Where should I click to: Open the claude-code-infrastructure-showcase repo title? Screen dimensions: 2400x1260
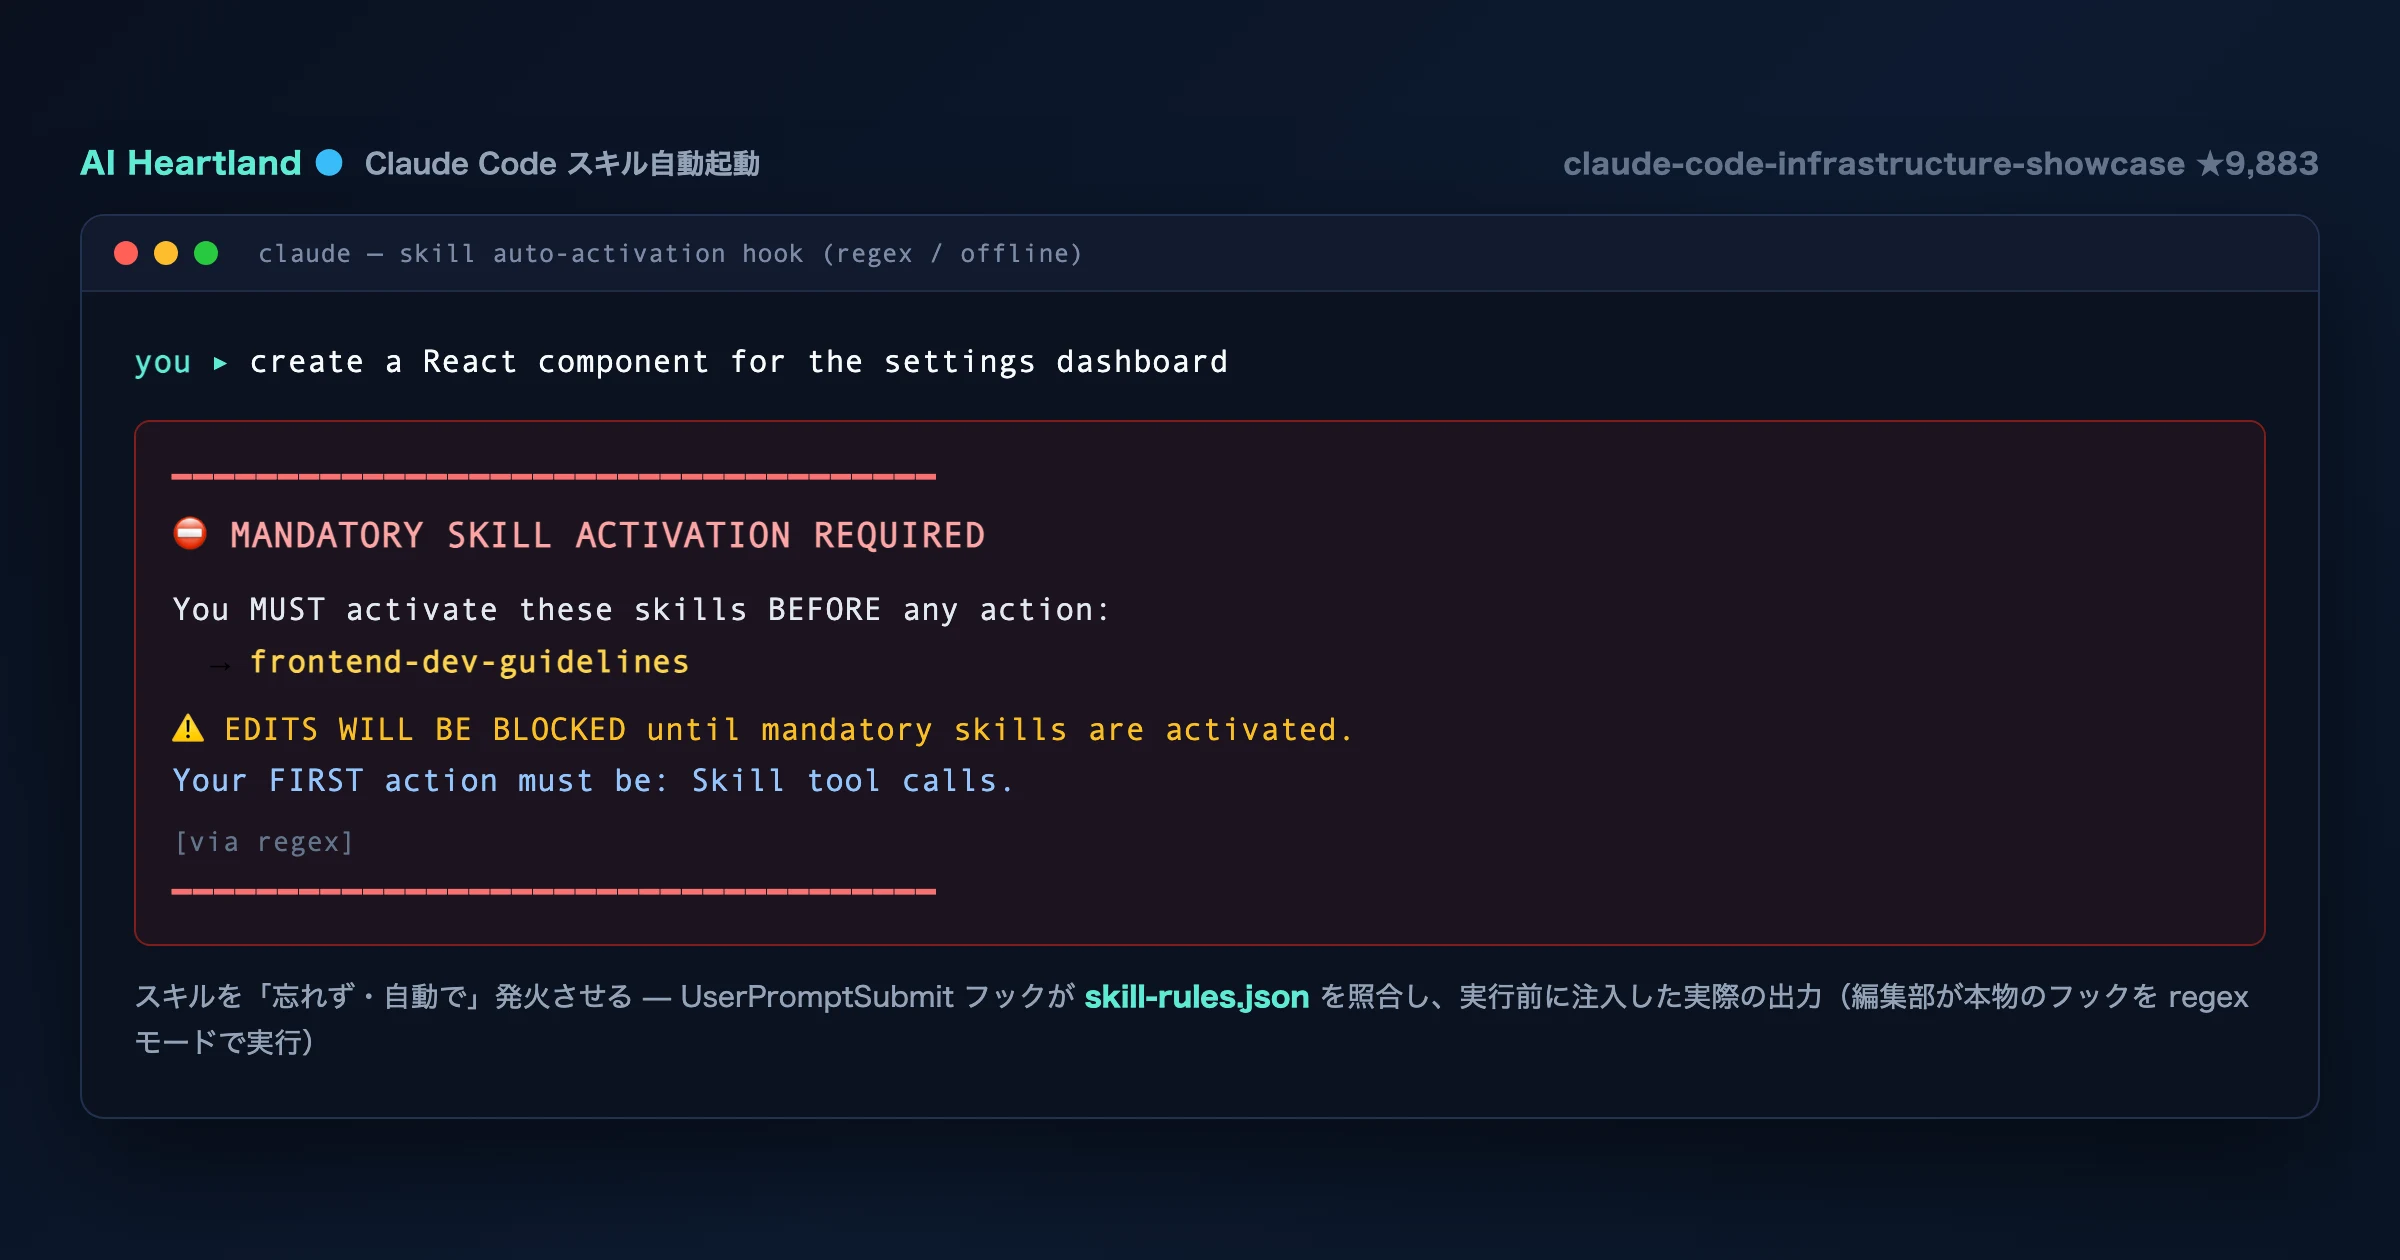click(x=1874, y=163)
